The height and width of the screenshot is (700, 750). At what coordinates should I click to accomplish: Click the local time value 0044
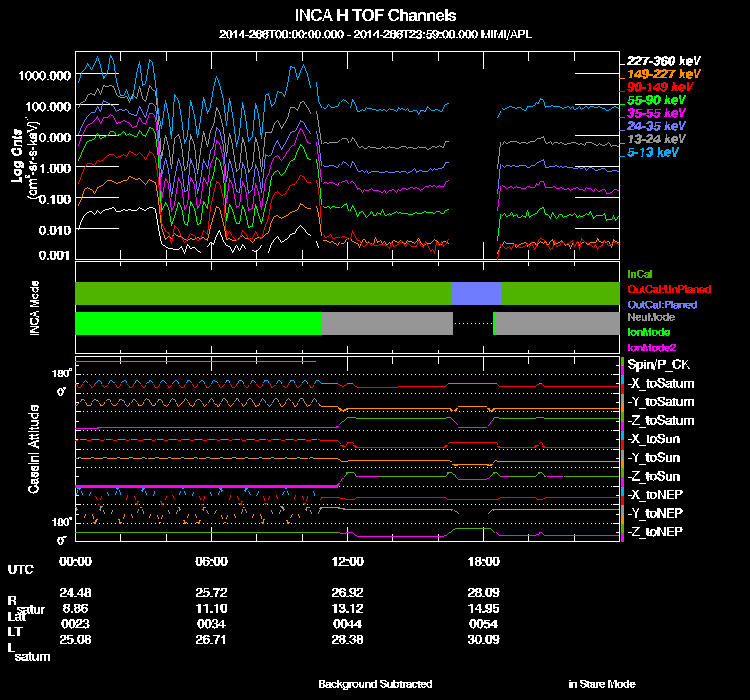[347, 624]
